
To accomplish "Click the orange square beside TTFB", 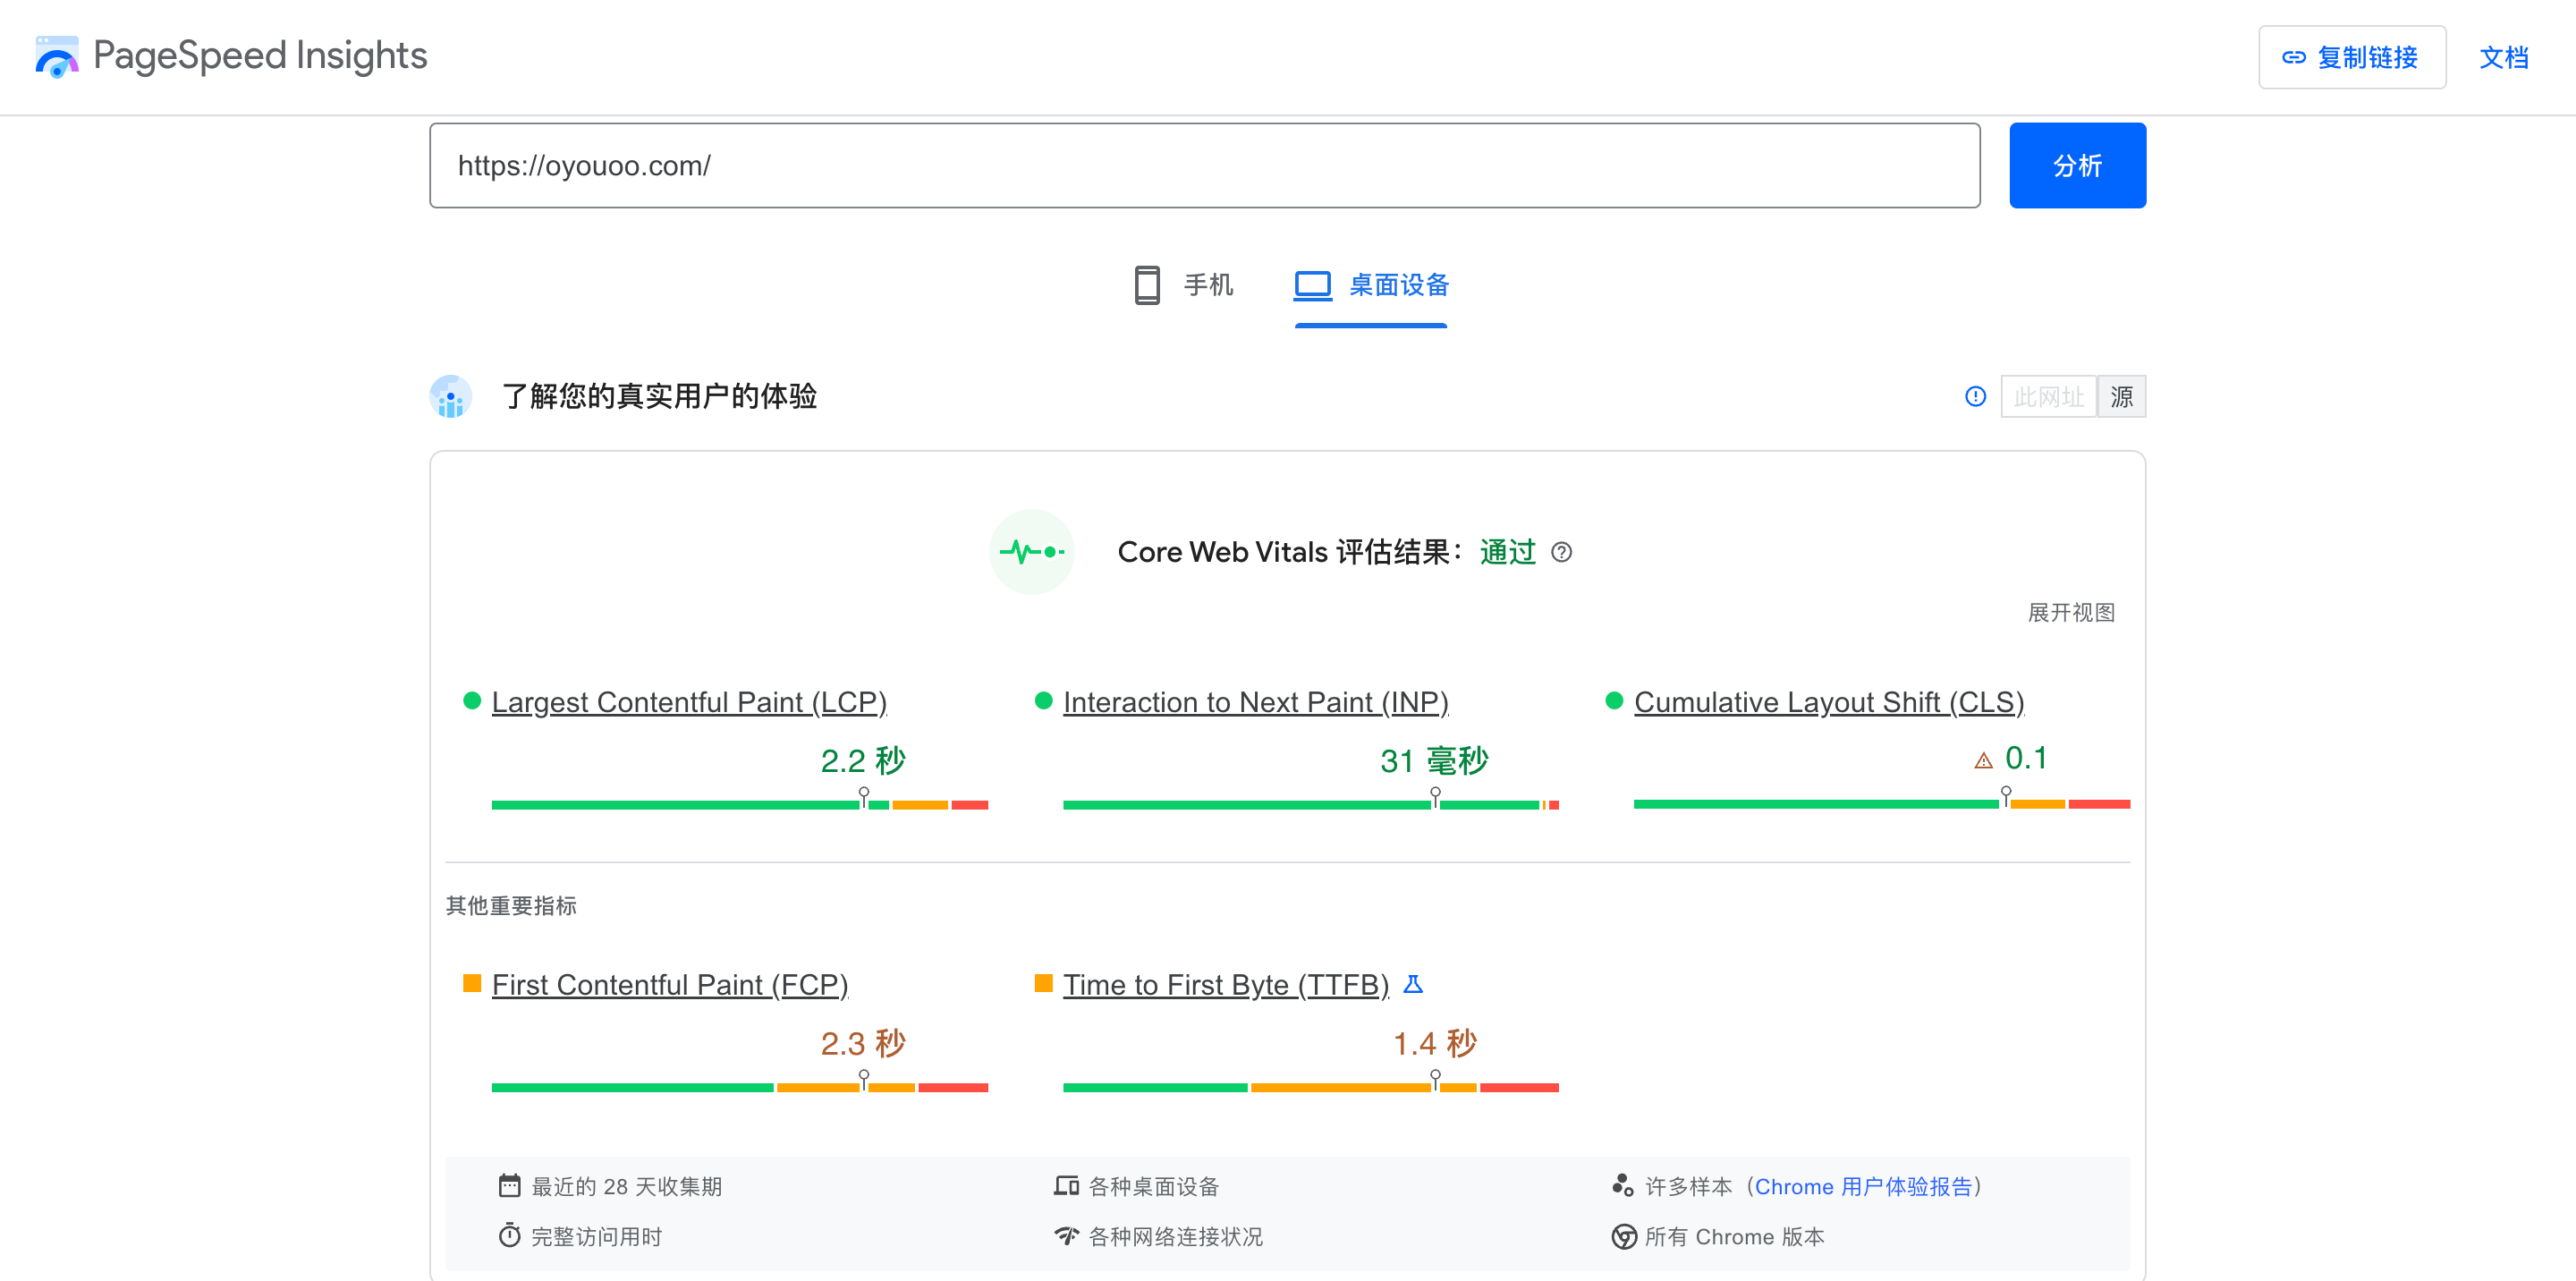I will pos(1043,983).
